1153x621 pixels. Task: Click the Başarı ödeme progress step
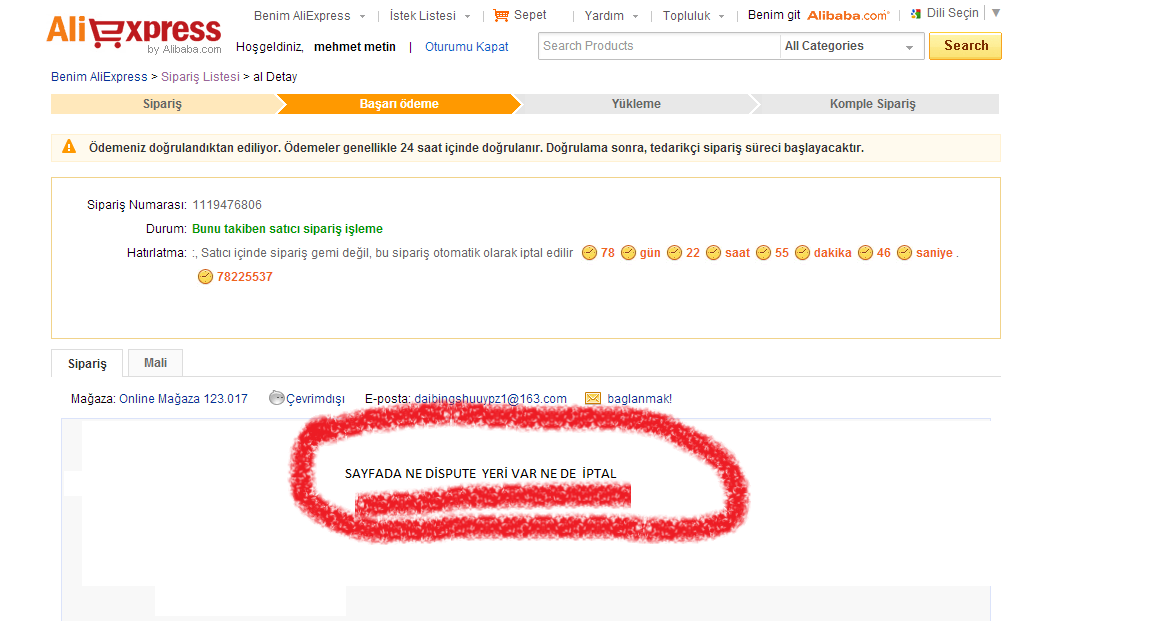coord(399,104)
